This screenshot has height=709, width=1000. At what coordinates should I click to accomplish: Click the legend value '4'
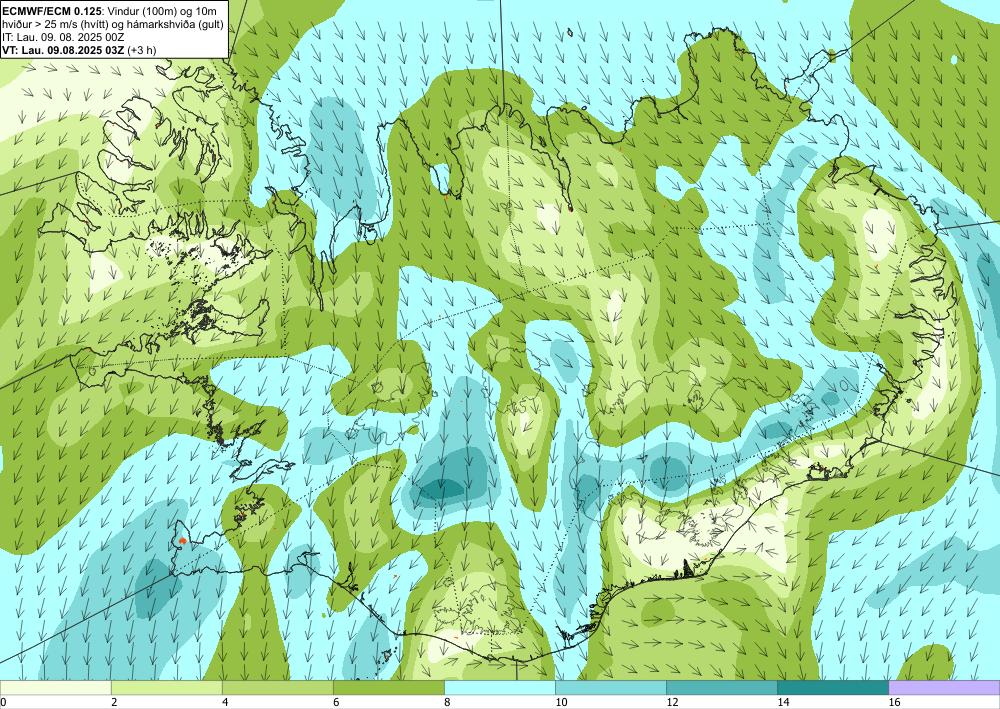(225, 702)
